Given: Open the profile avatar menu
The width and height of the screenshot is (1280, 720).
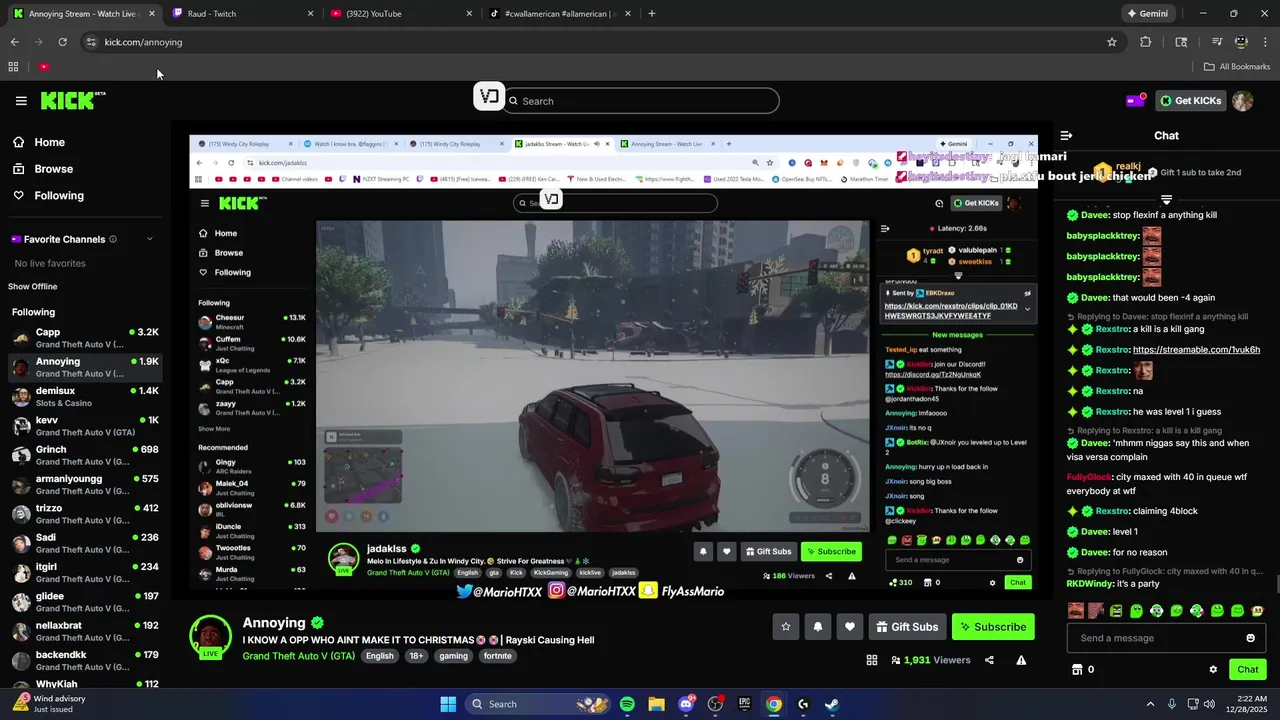Looking at the screenshot, I should click(1242, 101).
